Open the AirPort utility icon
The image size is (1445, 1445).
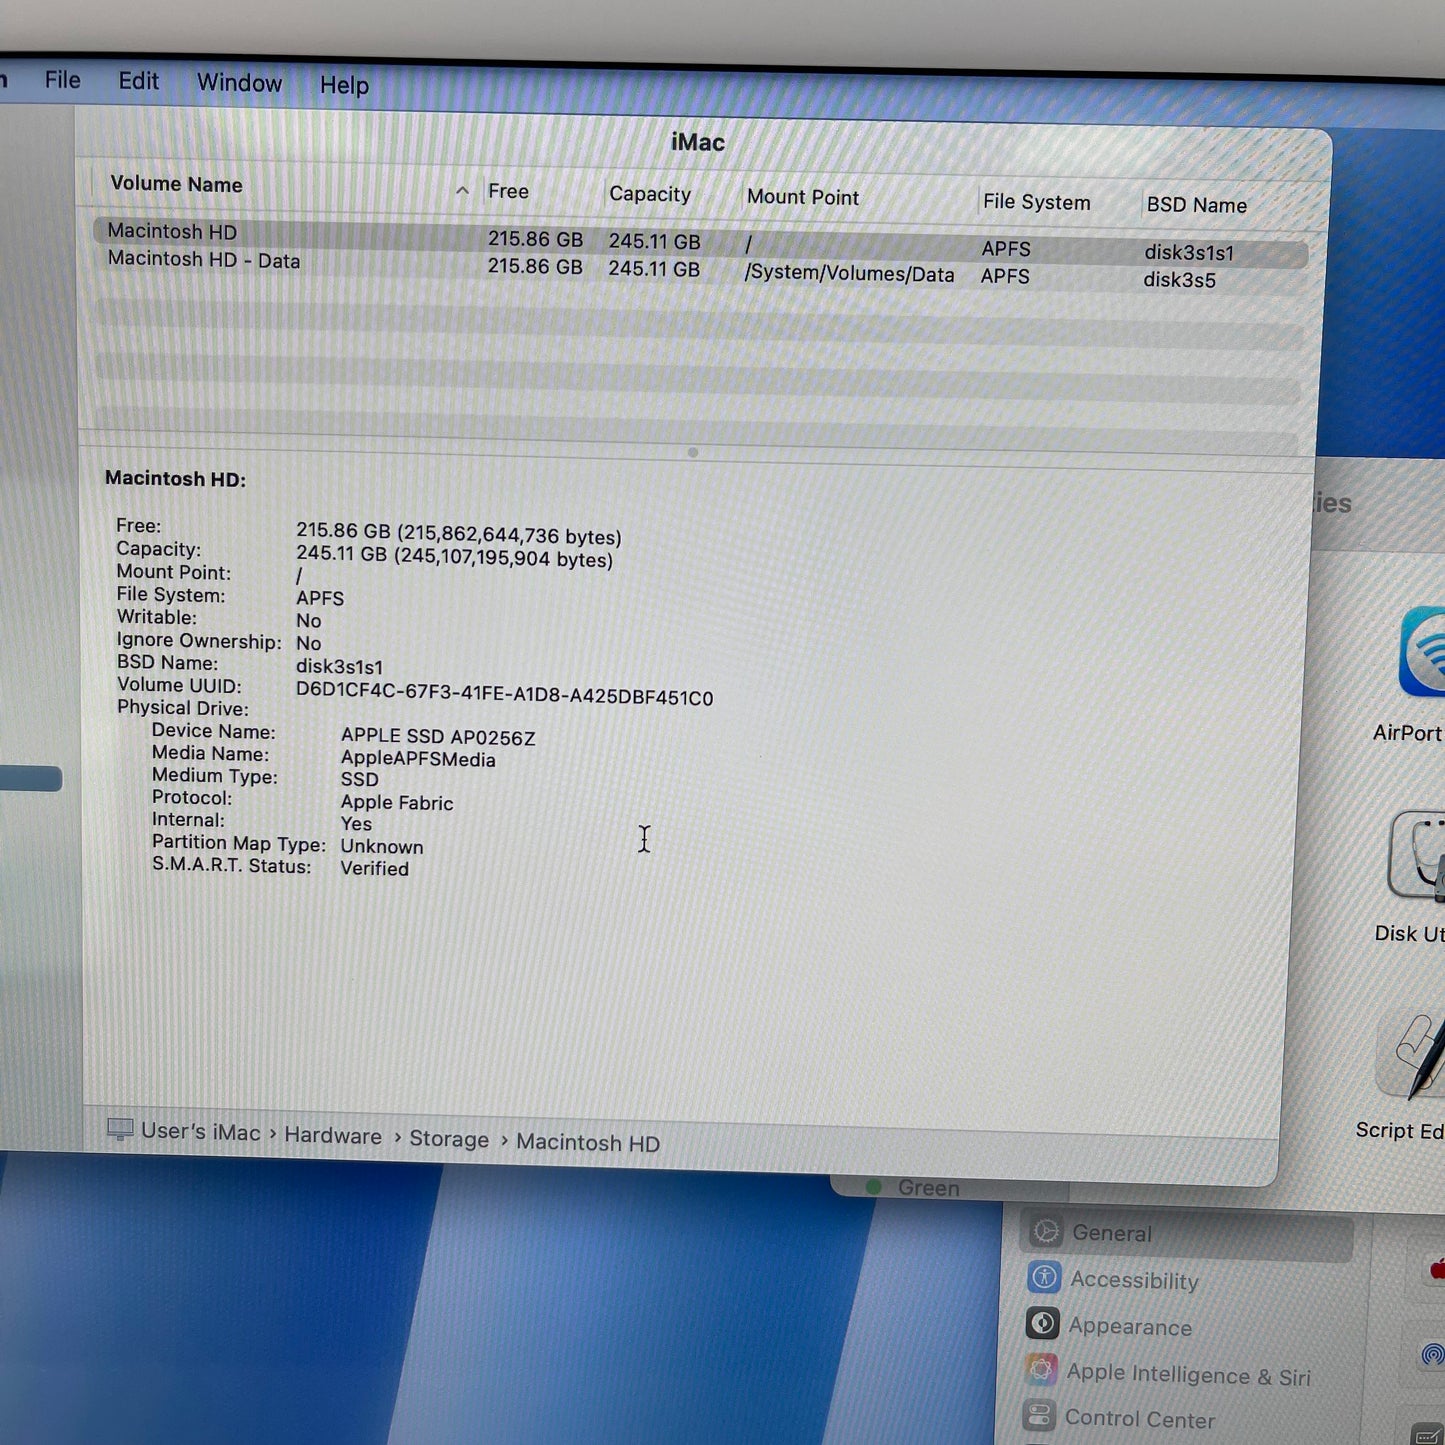point(1422,652)
